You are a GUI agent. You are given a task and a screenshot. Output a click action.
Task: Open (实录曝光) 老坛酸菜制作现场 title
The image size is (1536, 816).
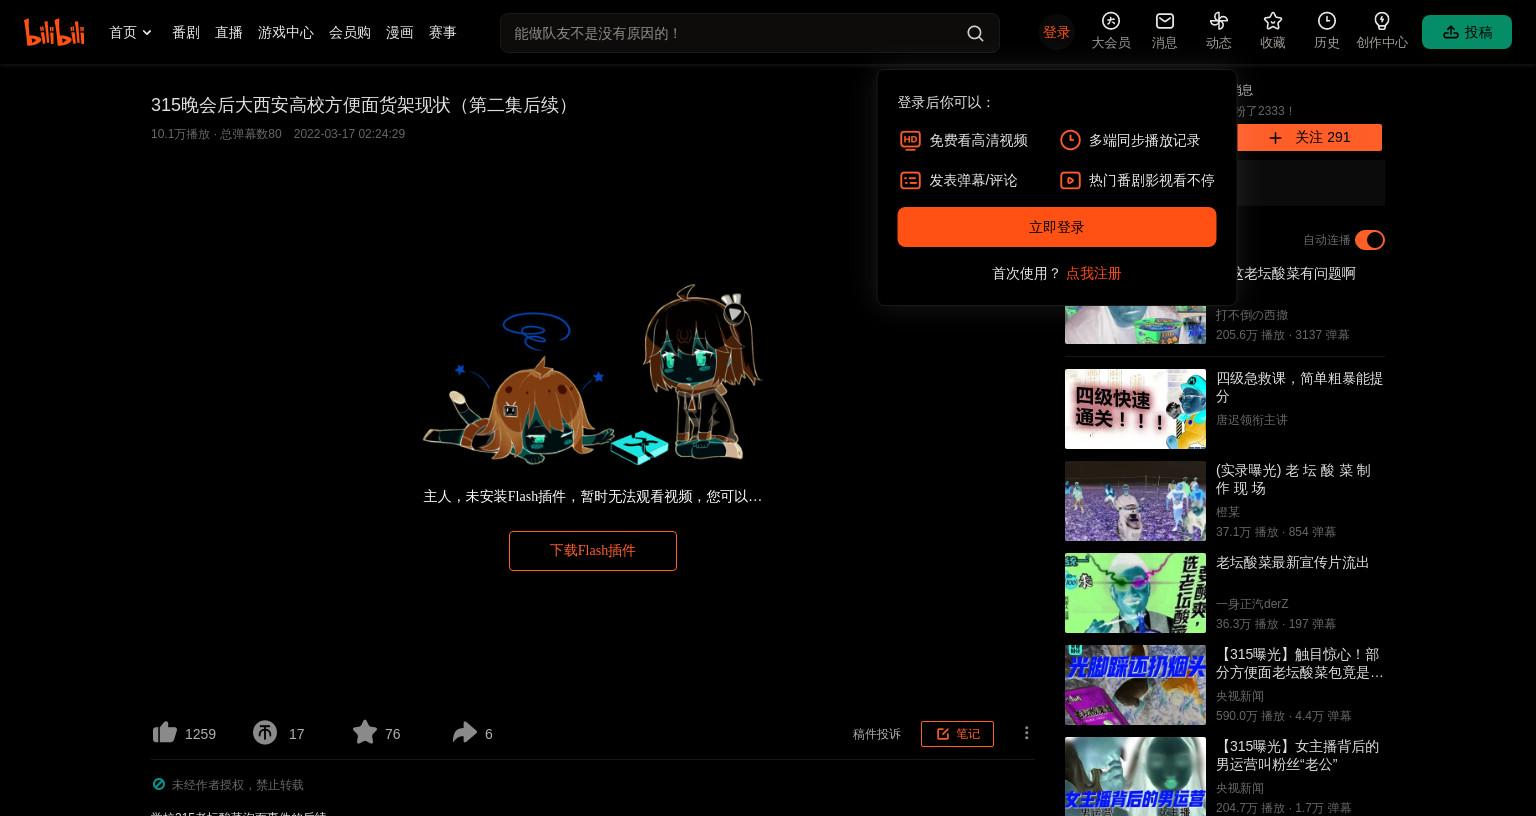coord(1293,479)
